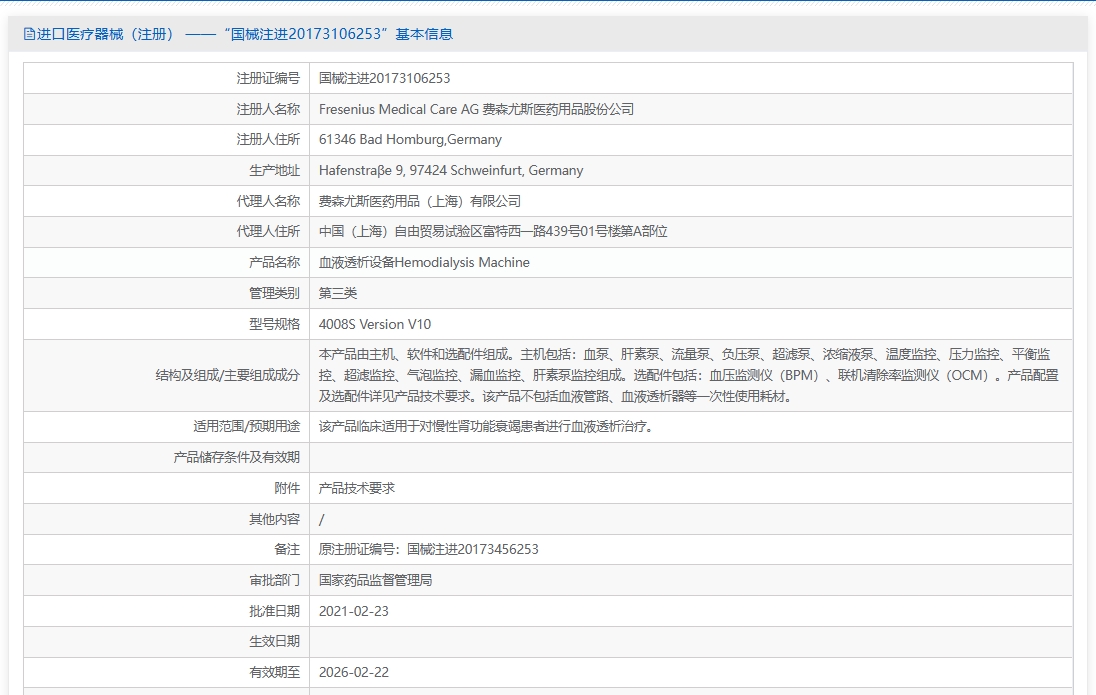Select product name 血液透析设备Hemodialysis Machine
The height and width of the screenshot is (695, 1096).
click(424, 262)
